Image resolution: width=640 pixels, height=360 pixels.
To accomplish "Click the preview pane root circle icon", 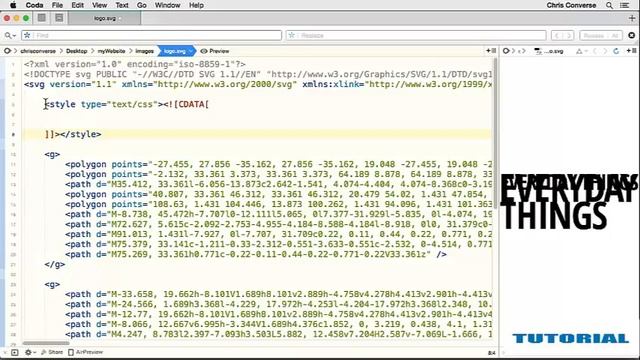I will point(506,51).
